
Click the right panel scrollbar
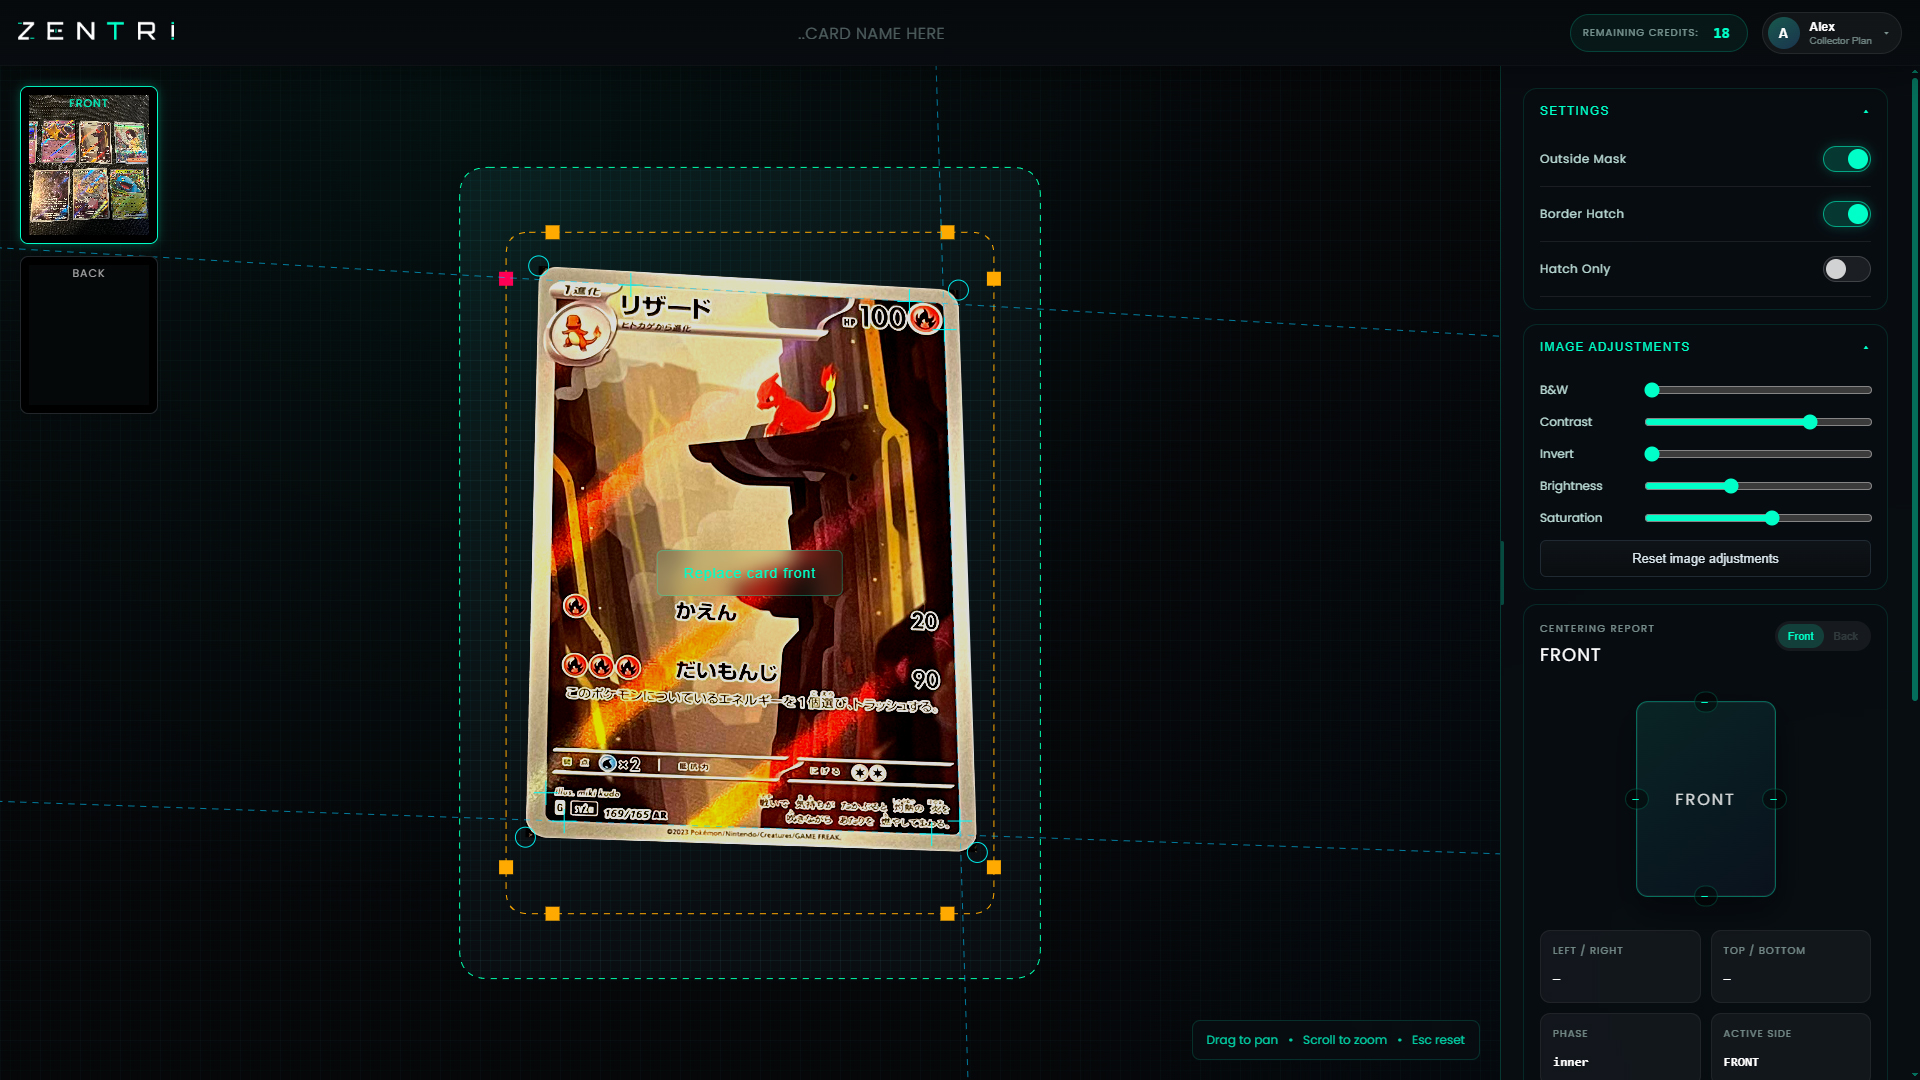click(x=1914, y=390)
